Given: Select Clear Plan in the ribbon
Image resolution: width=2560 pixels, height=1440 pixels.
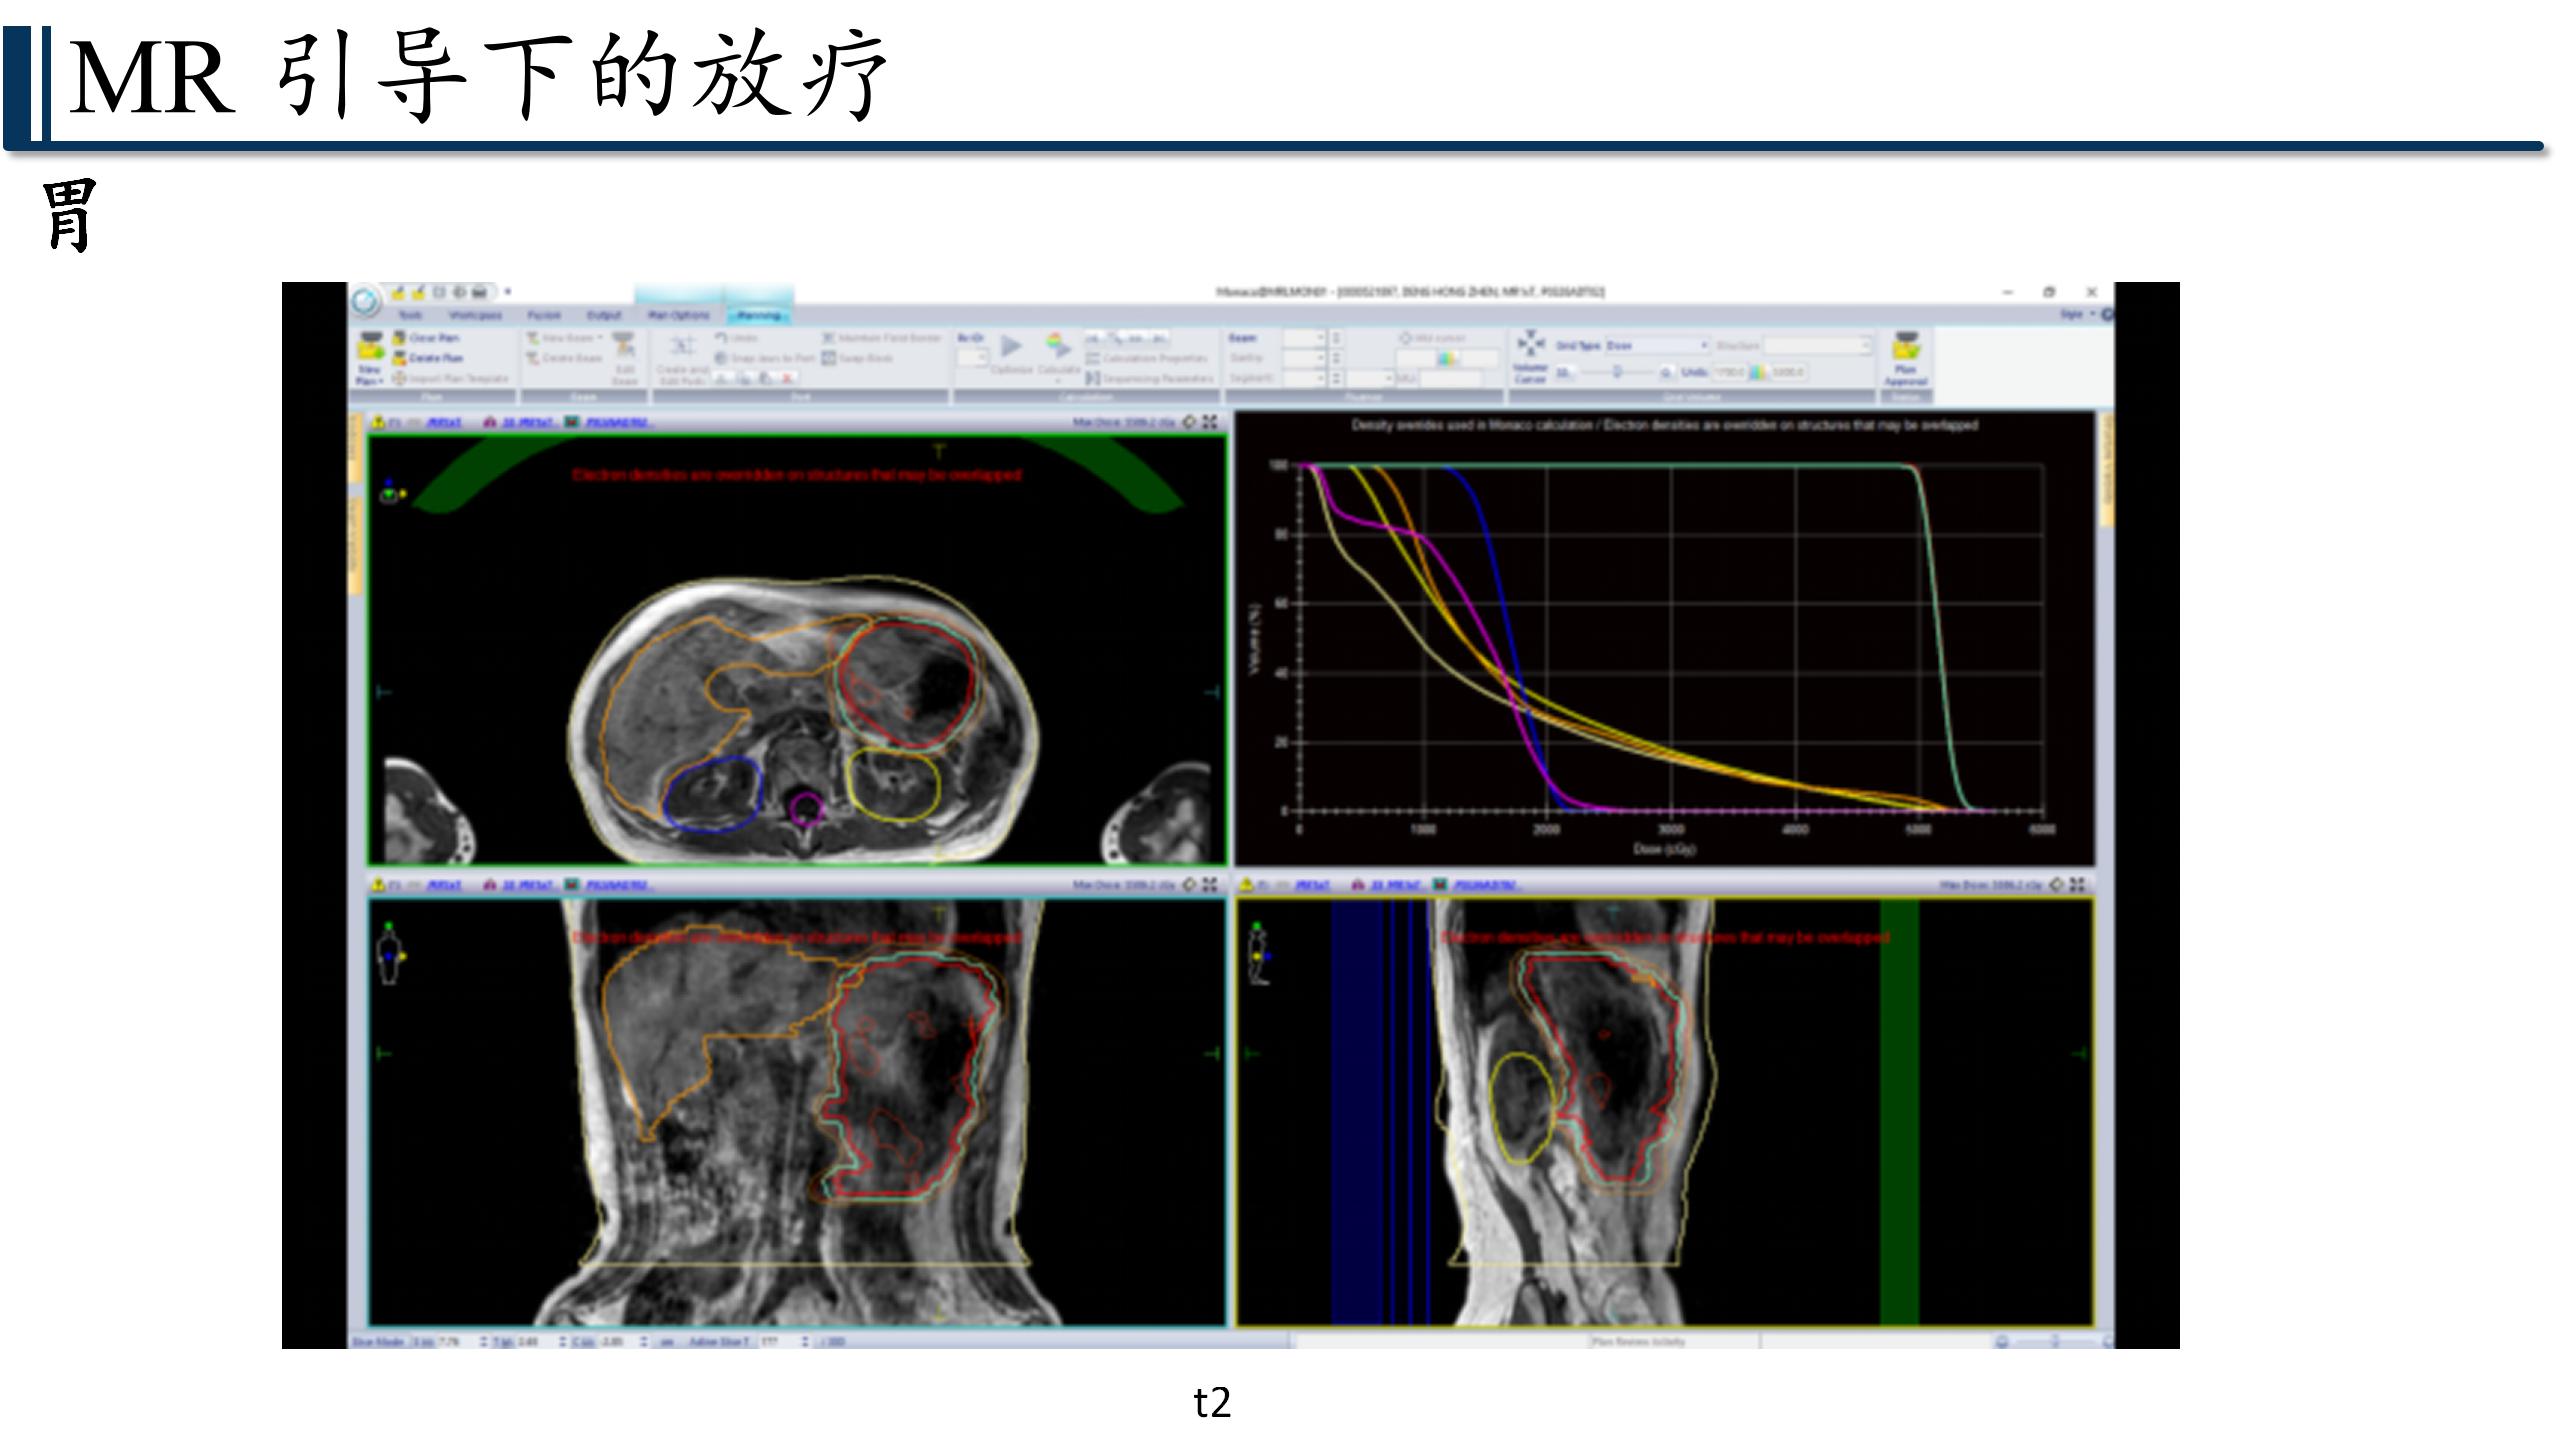Looking at the screenshot, I should tap(426, 338).
